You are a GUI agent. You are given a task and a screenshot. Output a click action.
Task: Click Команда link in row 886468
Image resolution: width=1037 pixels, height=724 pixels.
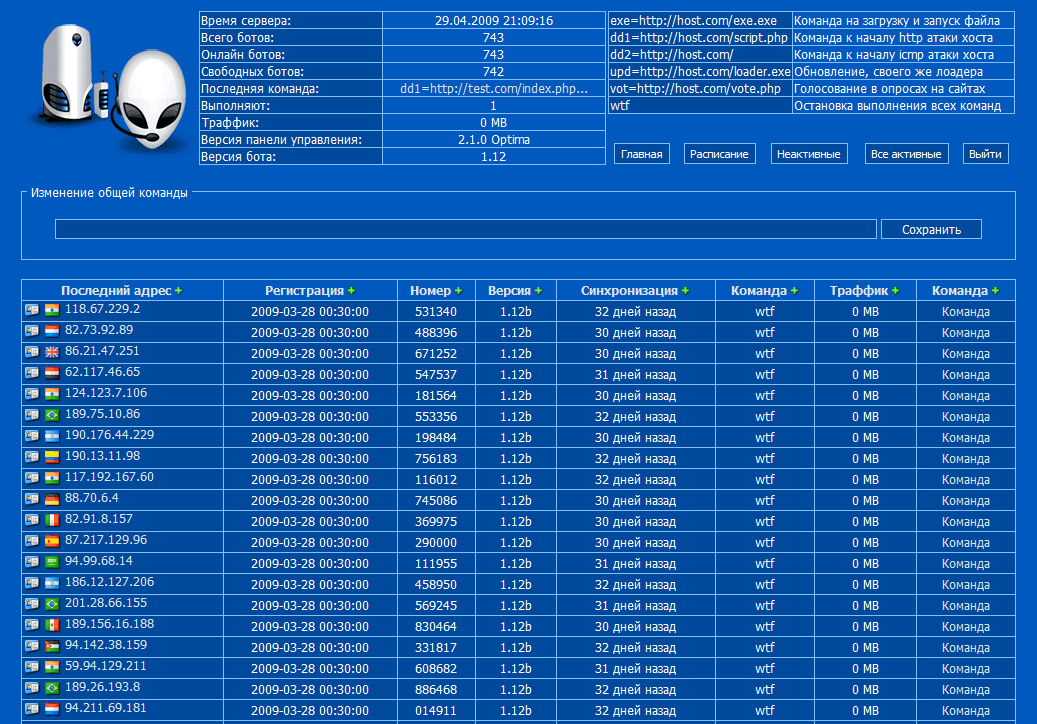(966, 690)
